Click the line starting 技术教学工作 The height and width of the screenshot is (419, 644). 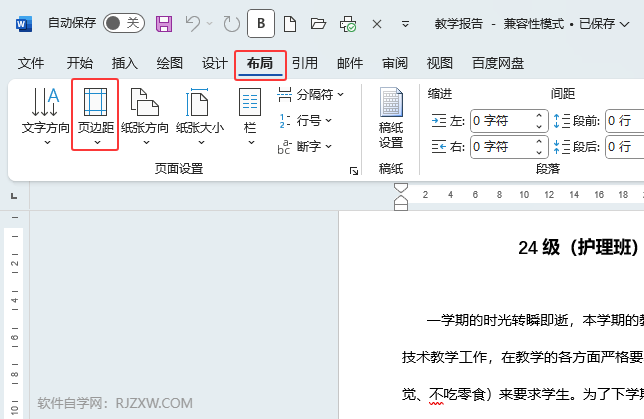pos(522,357)
